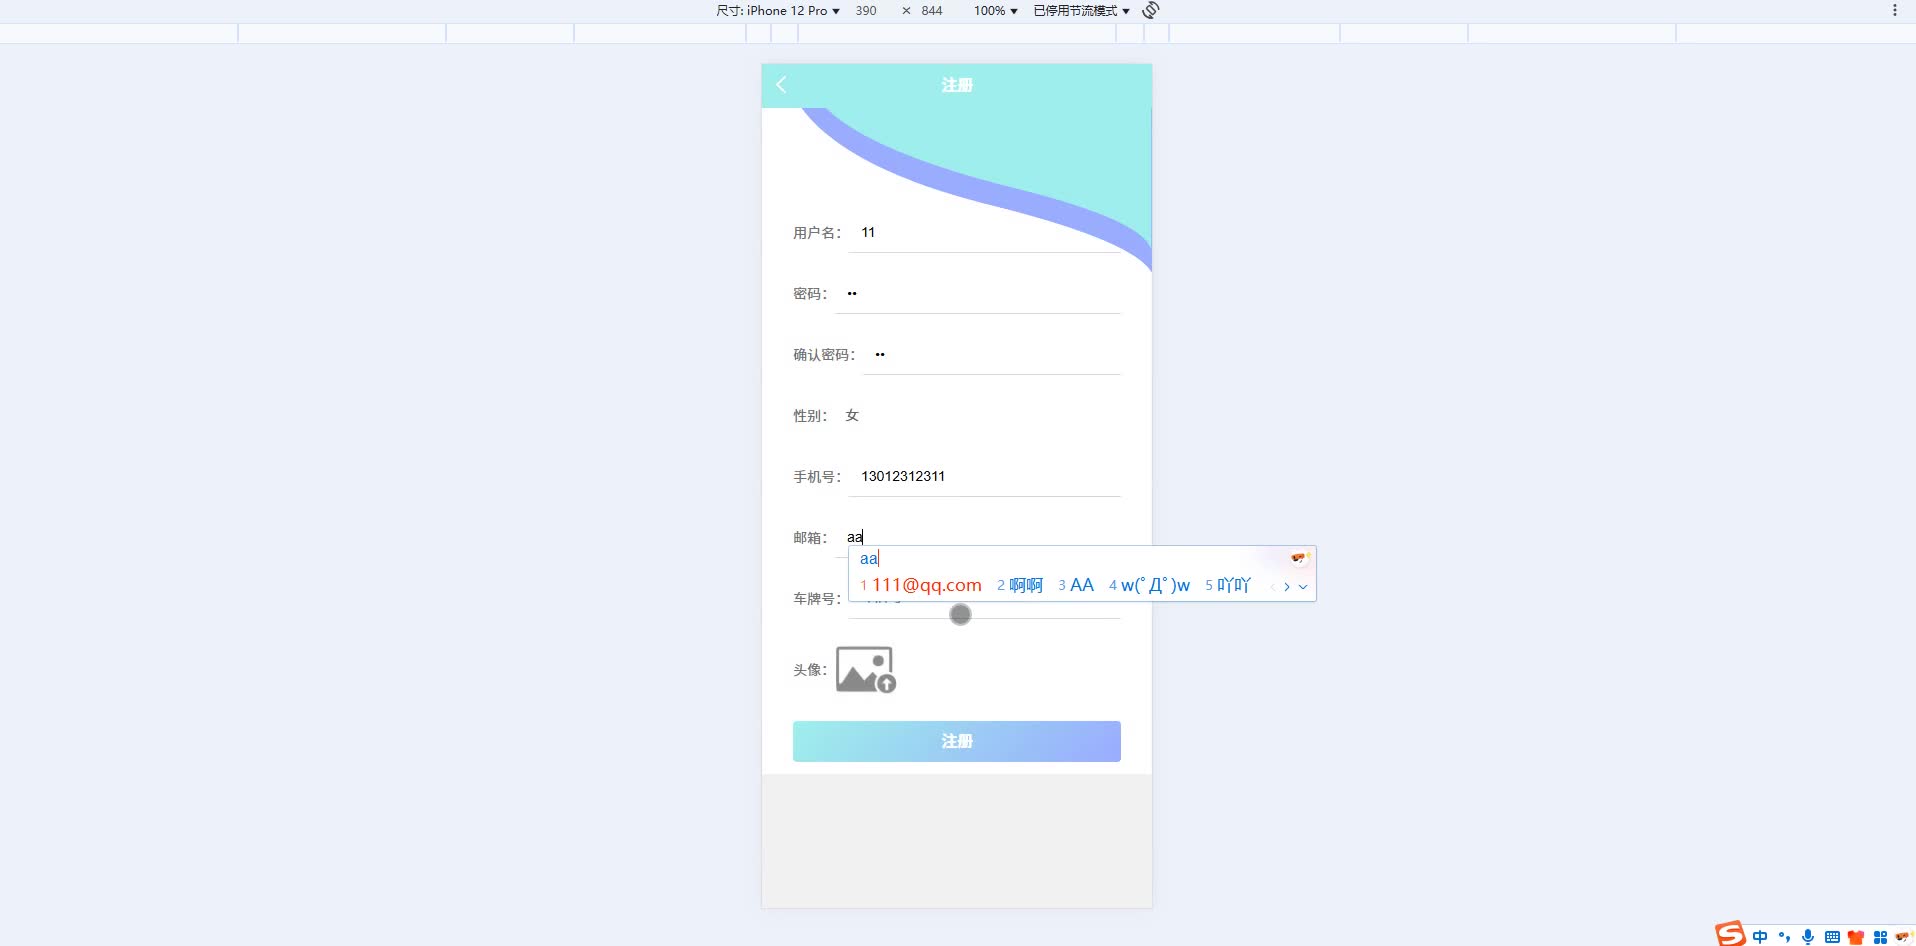
Task: Open the 性别 gender selector showing 女
Action: (852, 415)
